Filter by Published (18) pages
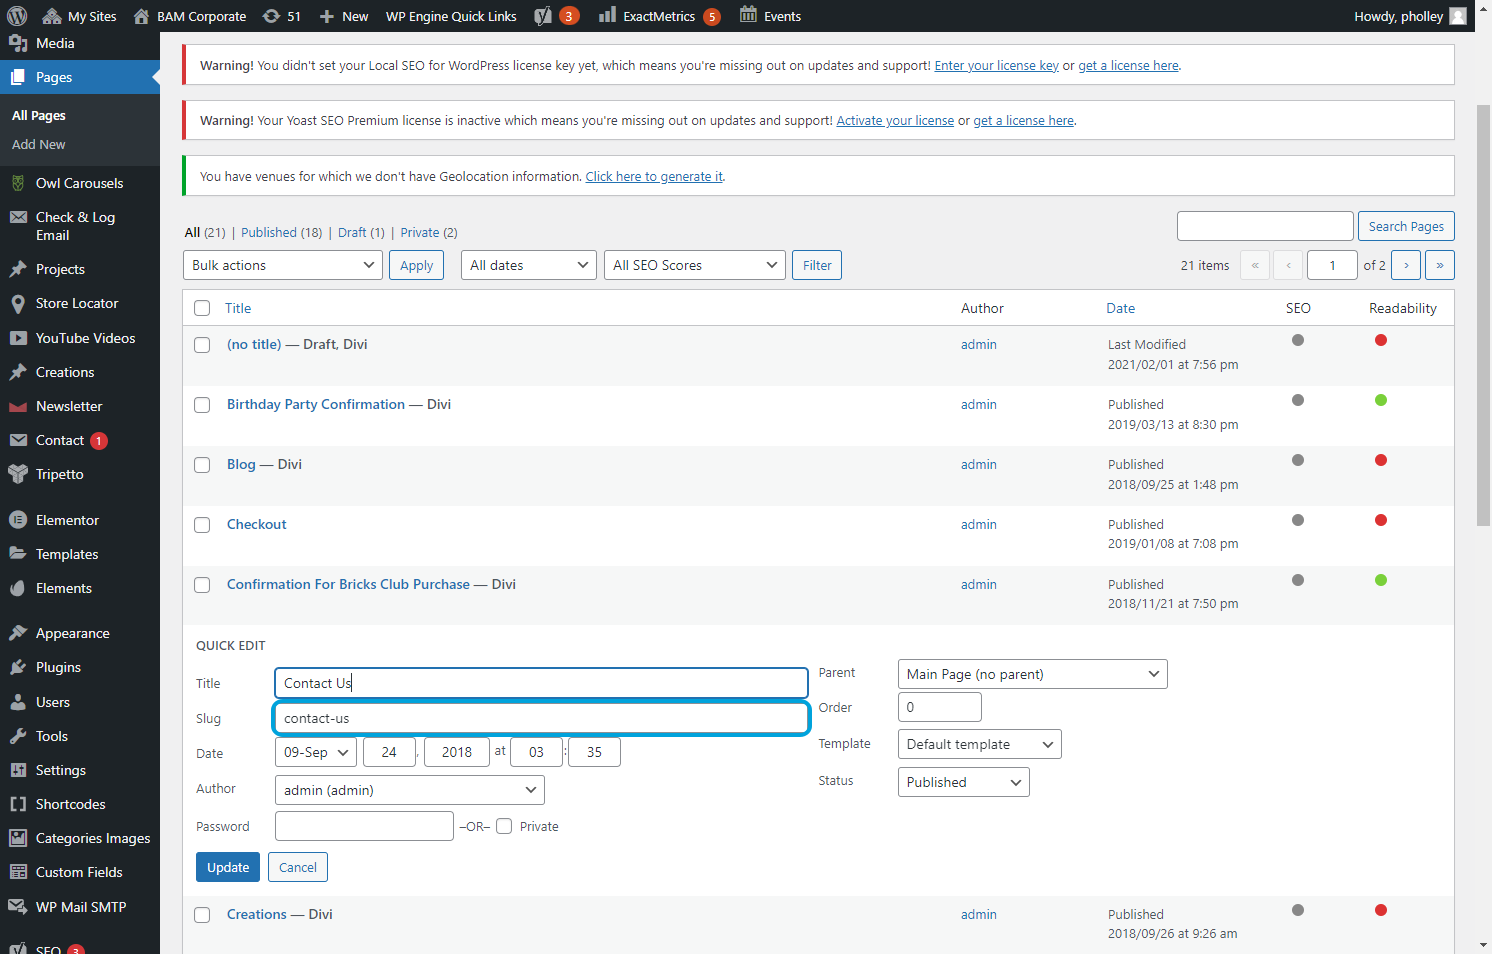 click(x=282, y=232)
